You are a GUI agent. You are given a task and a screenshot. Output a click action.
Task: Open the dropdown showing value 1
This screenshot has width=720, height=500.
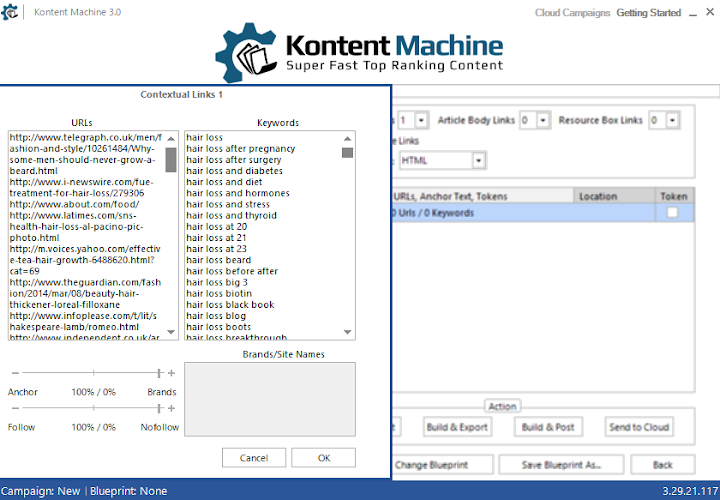[421, 120]
